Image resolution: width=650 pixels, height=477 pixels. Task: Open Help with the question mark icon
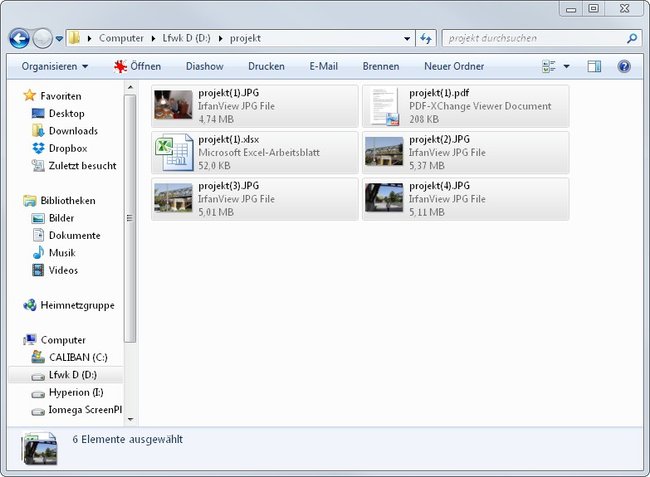click(624, 66)
